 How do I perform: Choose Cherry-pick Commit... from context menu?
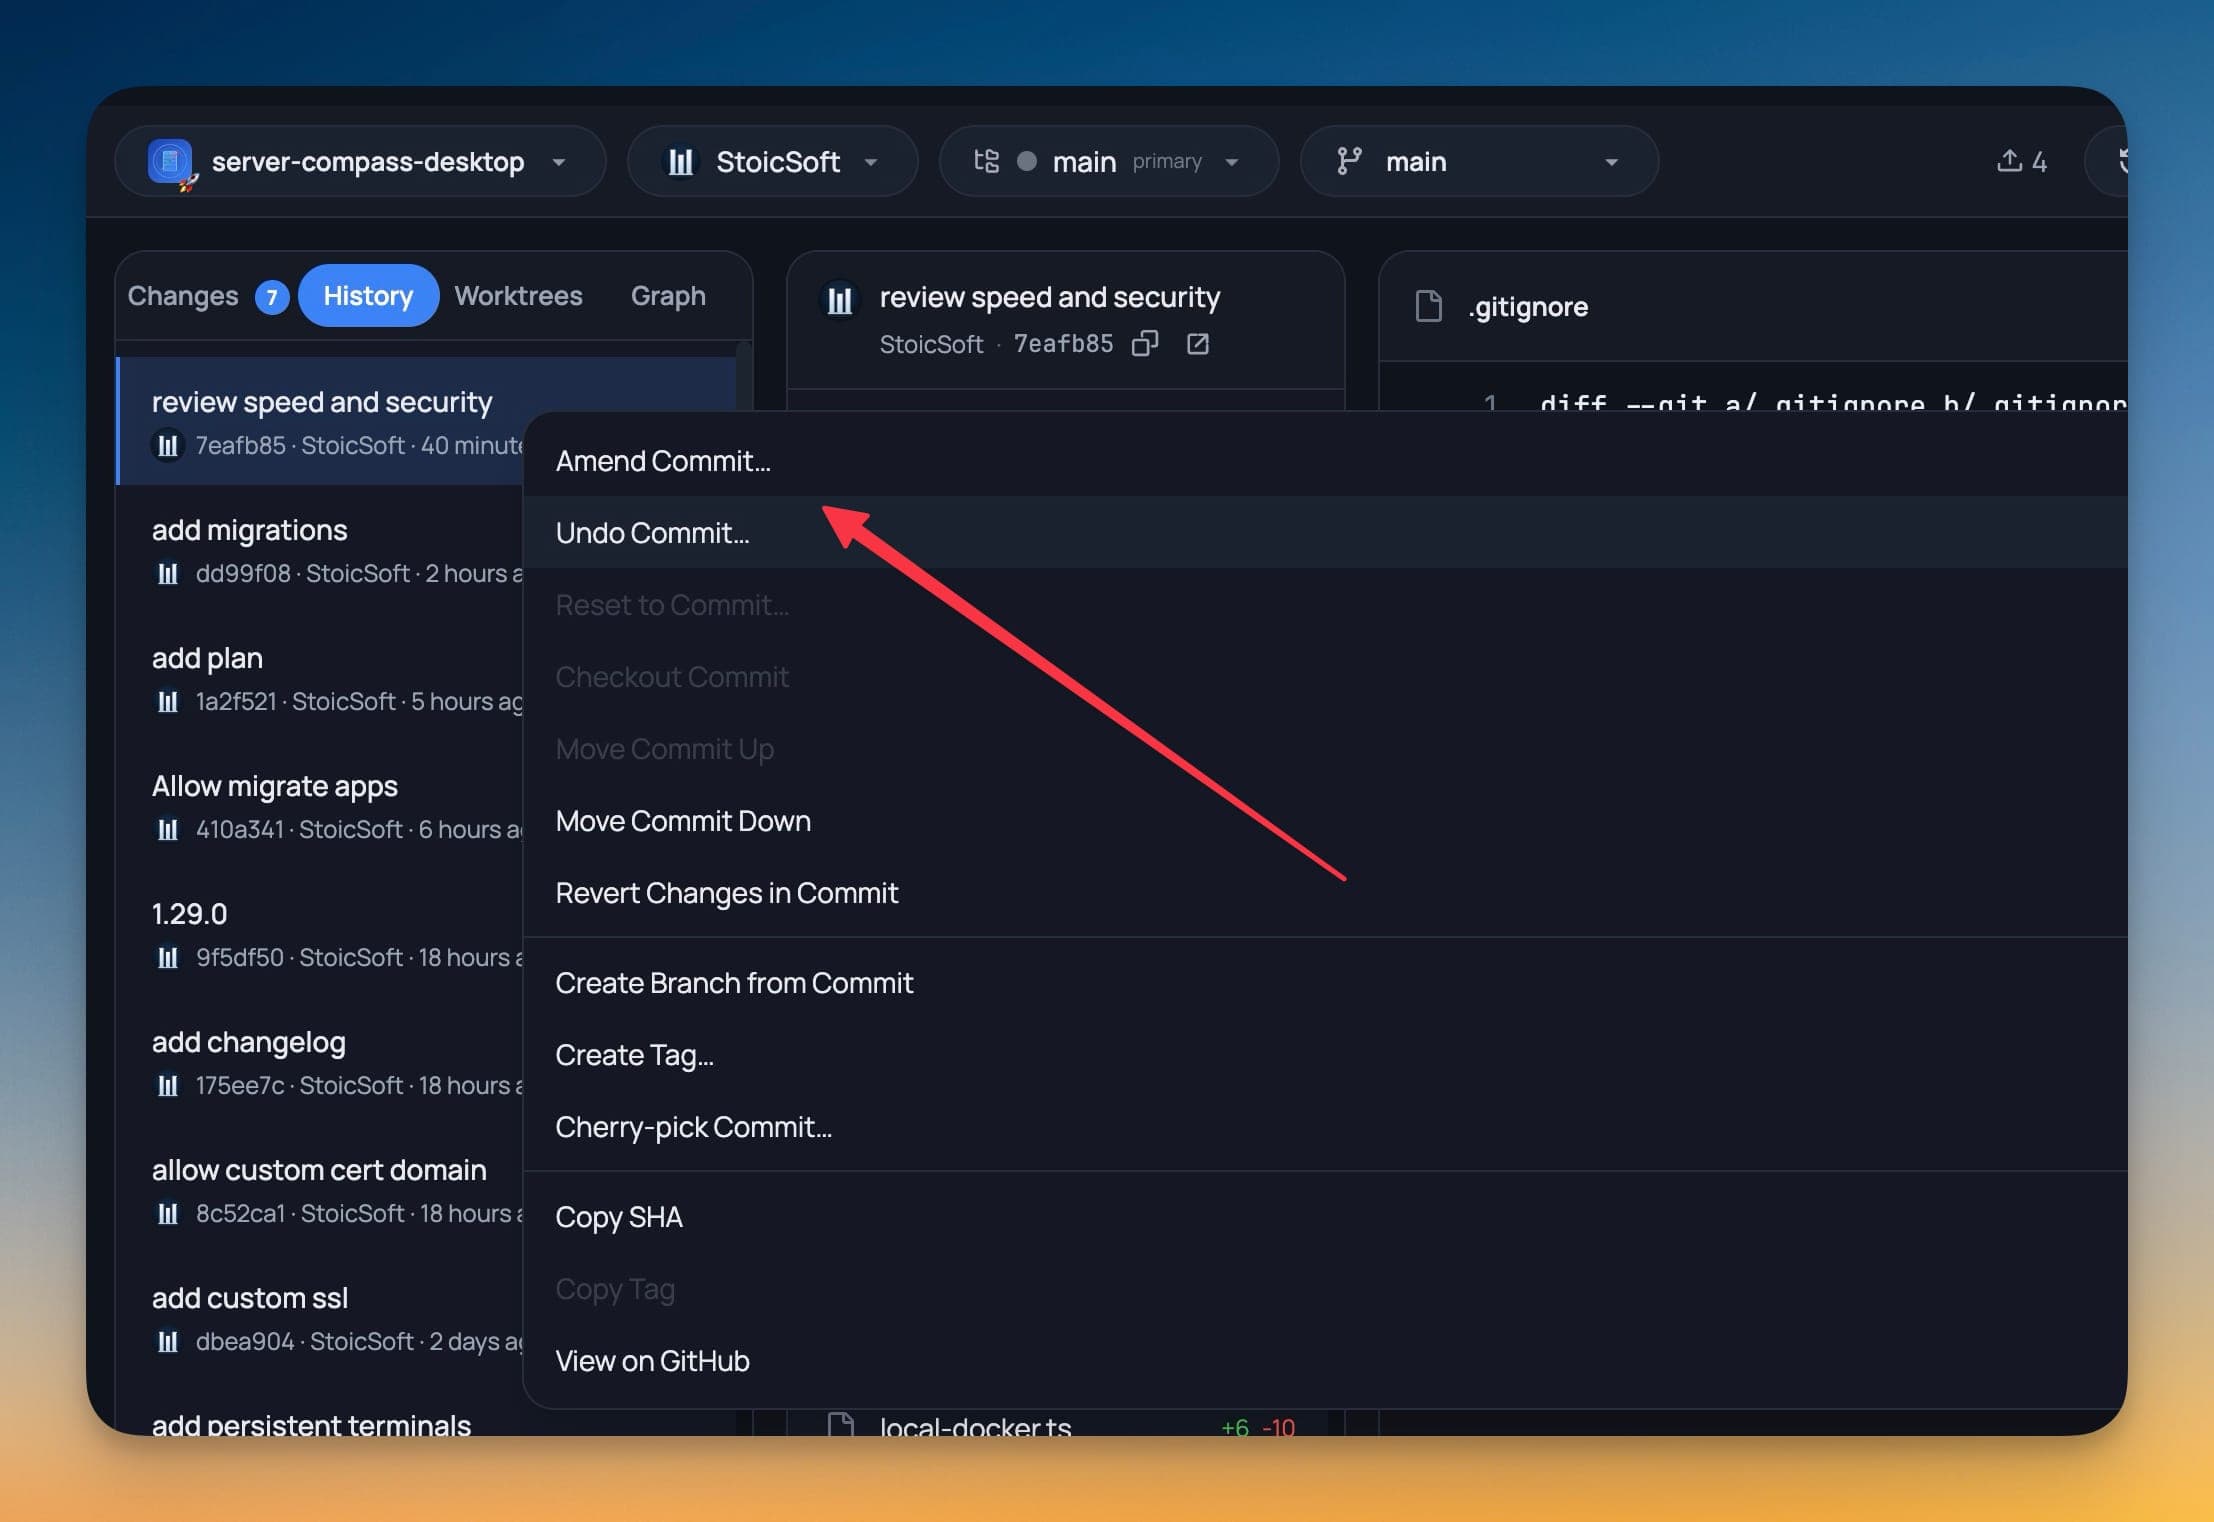point(1325,1126)
